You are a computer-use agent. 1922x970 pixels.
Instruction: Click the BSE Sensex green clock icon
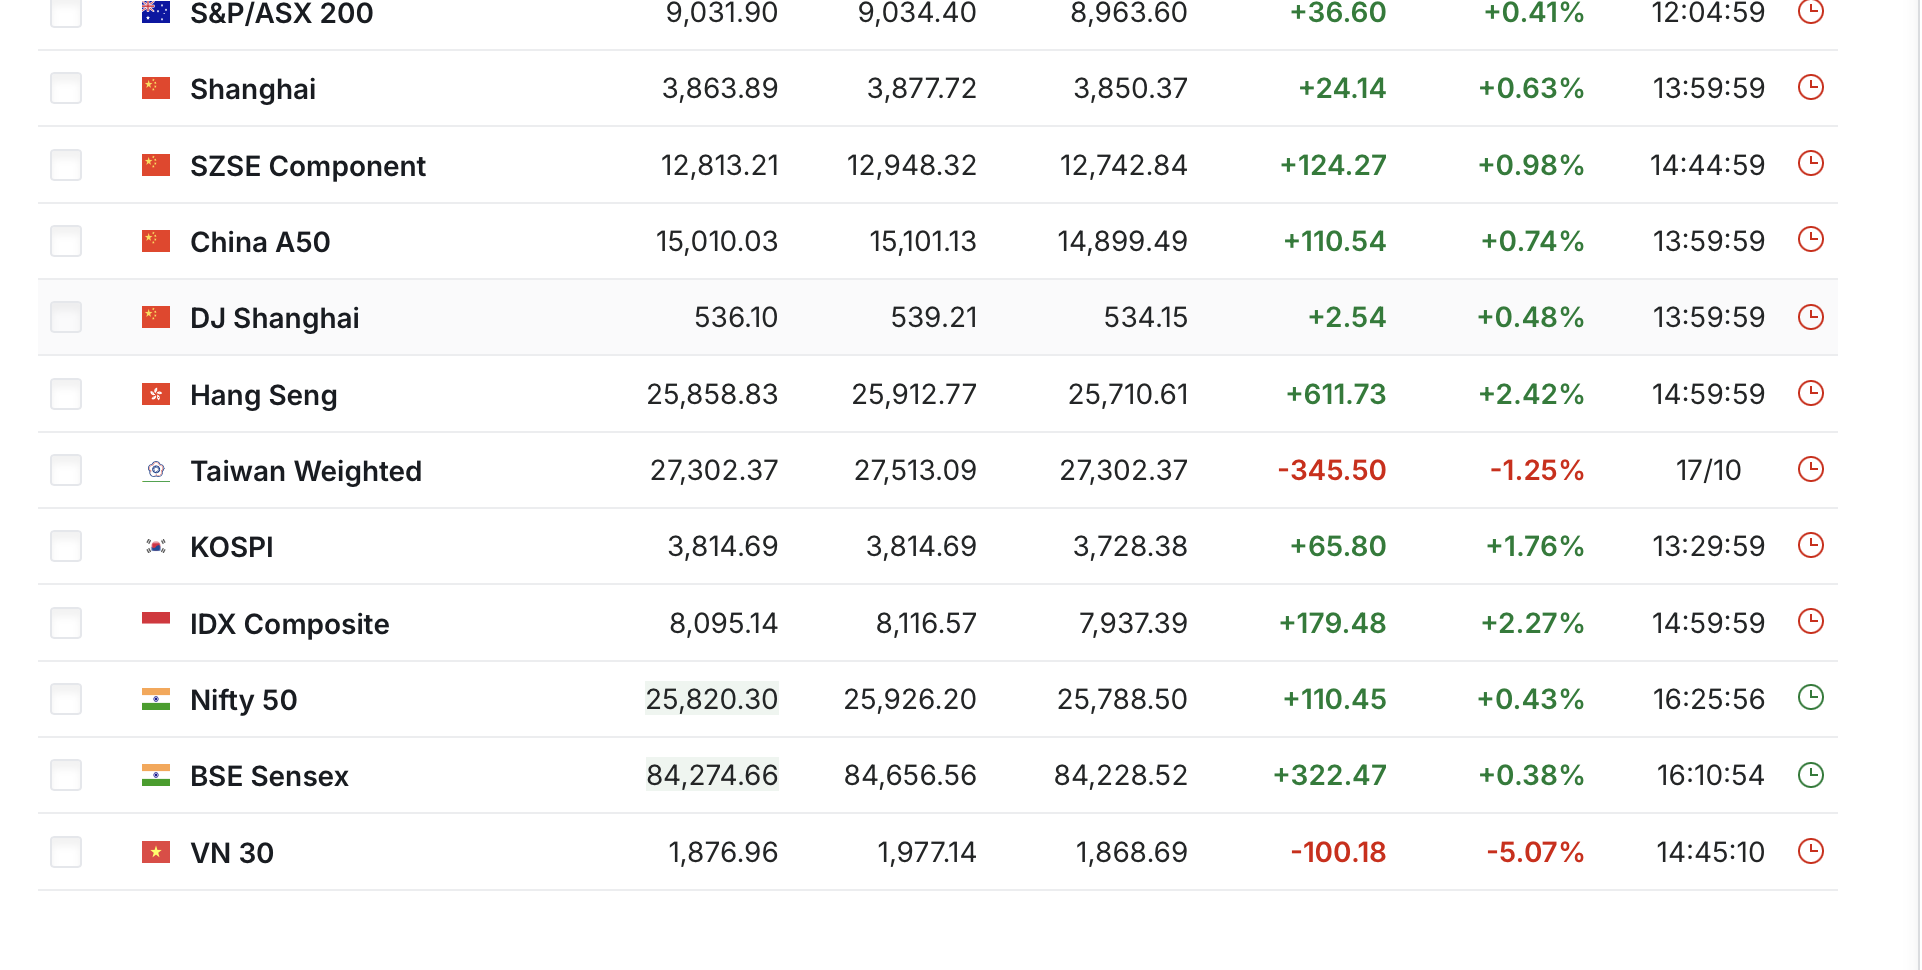[1810, 775]
